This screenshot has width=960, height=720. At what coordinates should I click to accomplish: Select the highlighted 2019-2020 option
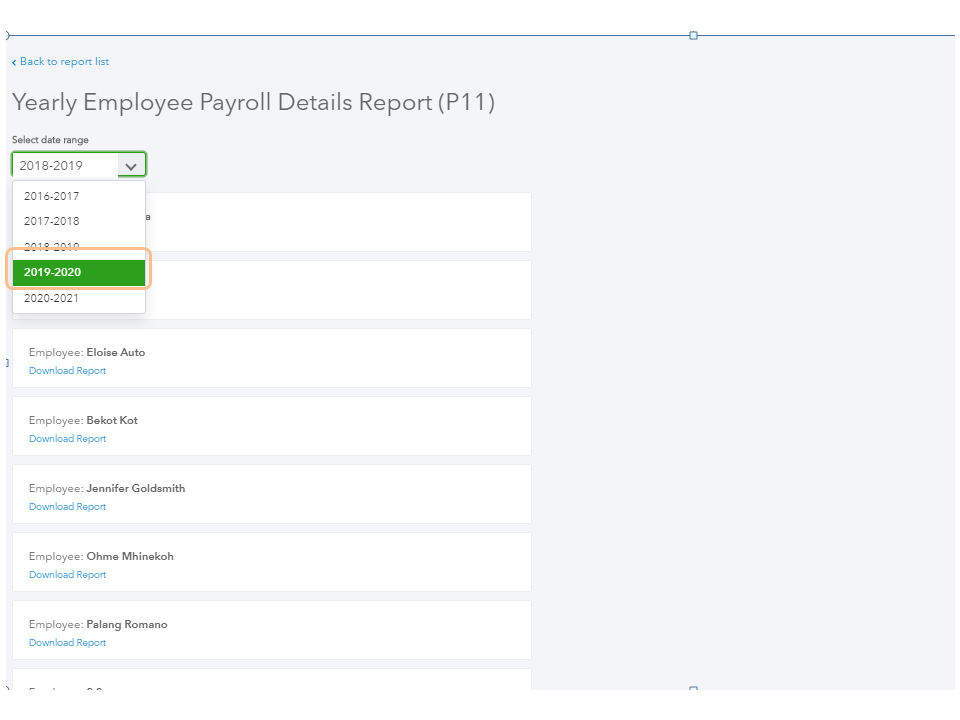click(79, 272)
